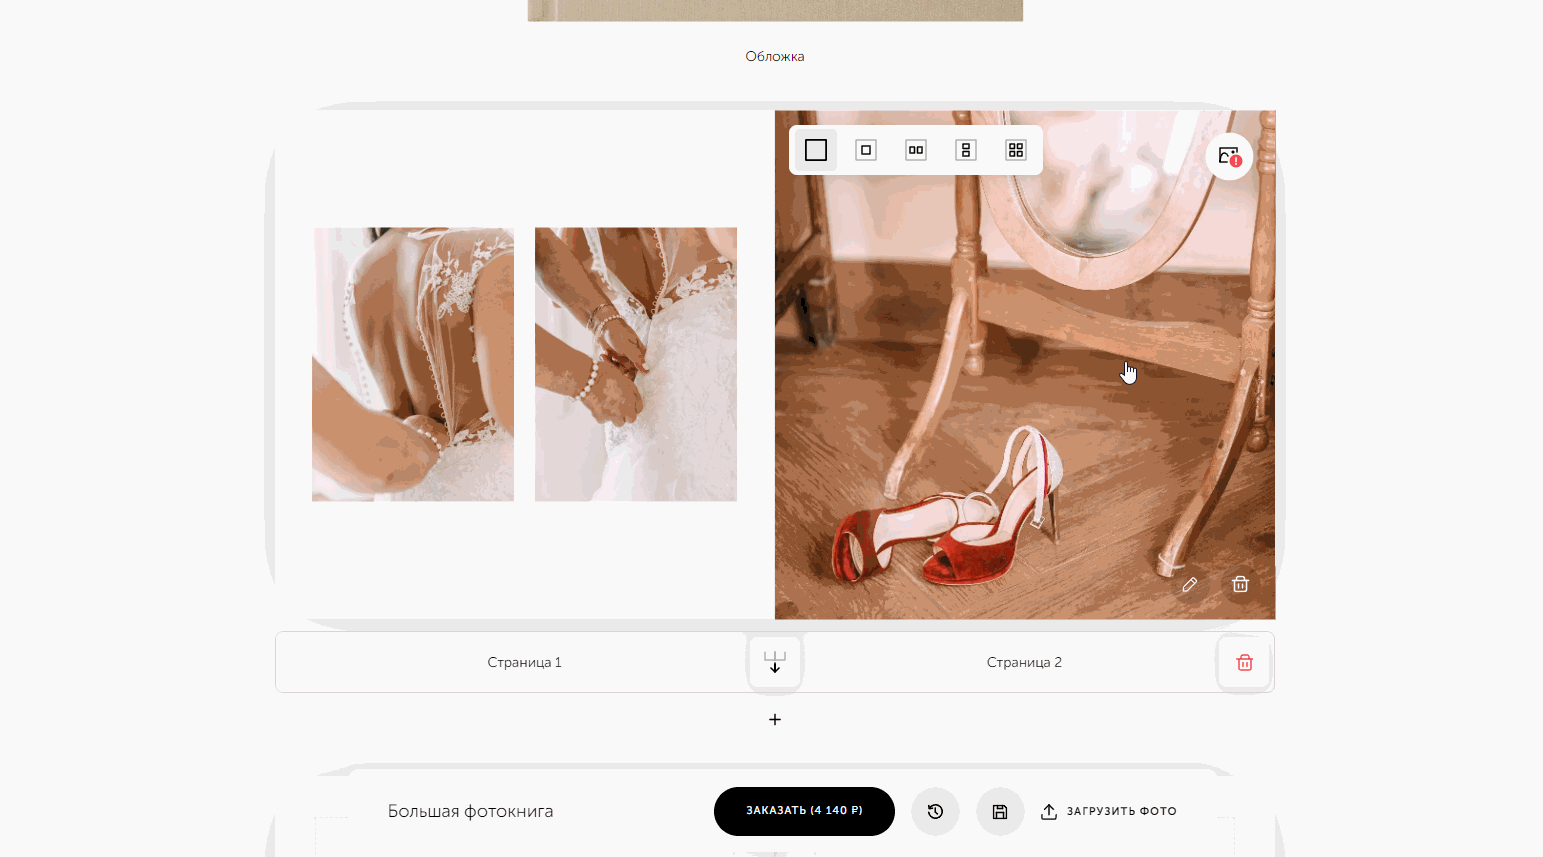Viewport: 1543px width, 857px height.
Task: Click the Большая фотокнига title
Action: coord(471,811)
